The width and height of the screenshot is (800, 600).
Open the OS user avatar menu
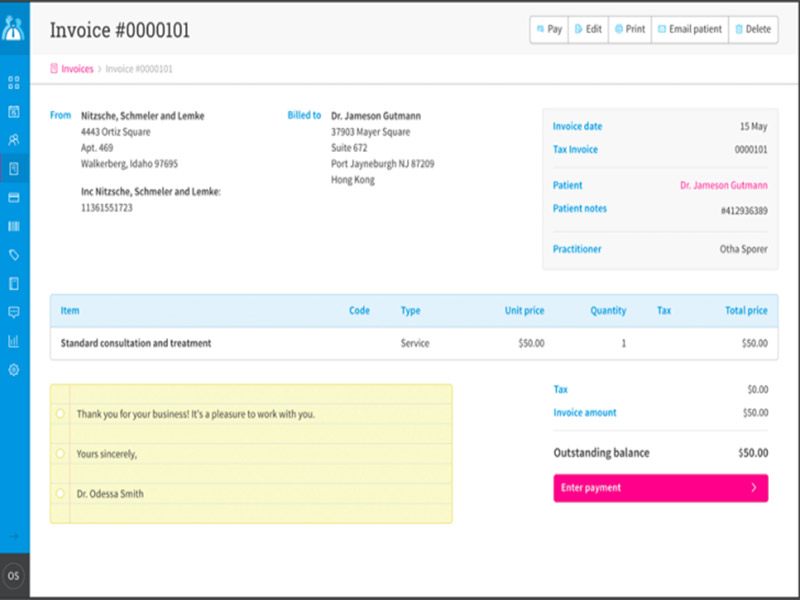(14, 576)
